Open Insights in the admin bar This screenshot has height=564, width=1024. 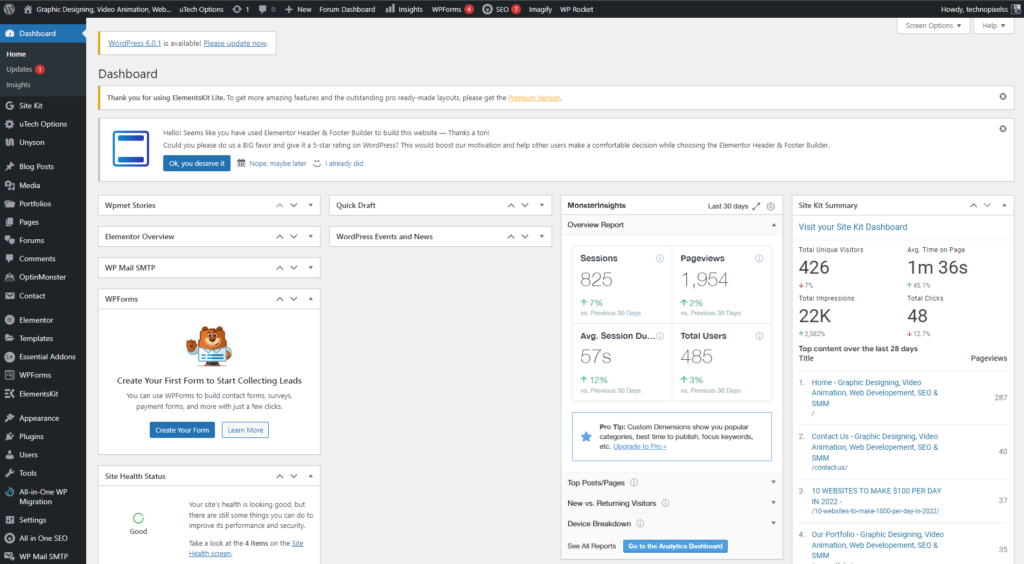404,9
